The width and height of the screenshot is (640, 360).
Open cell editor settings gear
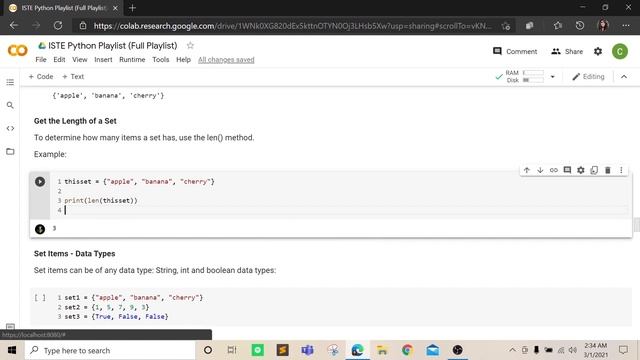pyautogui.click(x=580, y=170)
